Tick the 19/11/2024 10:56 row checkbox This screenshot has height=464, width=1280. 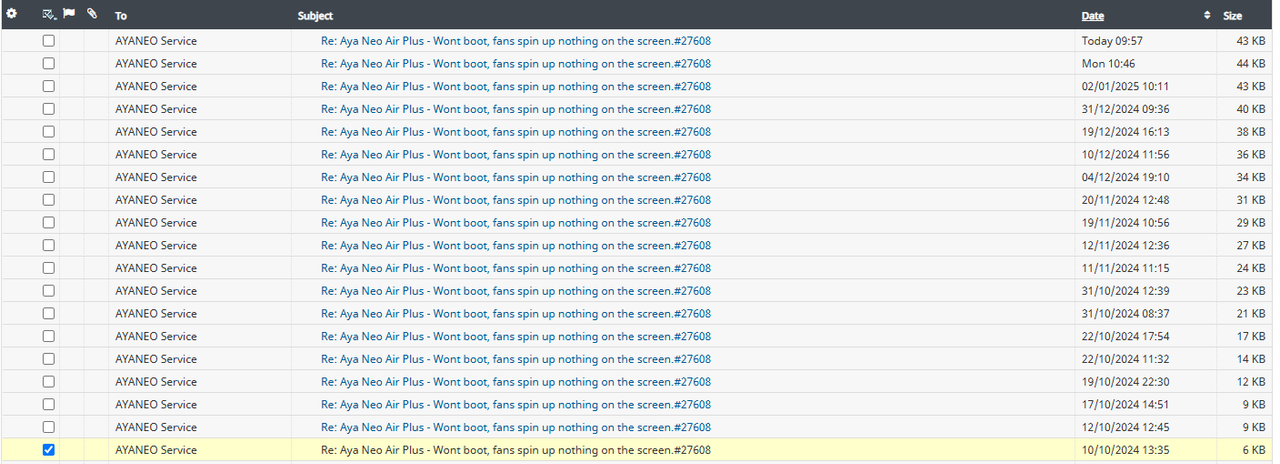tap(48, 222)
